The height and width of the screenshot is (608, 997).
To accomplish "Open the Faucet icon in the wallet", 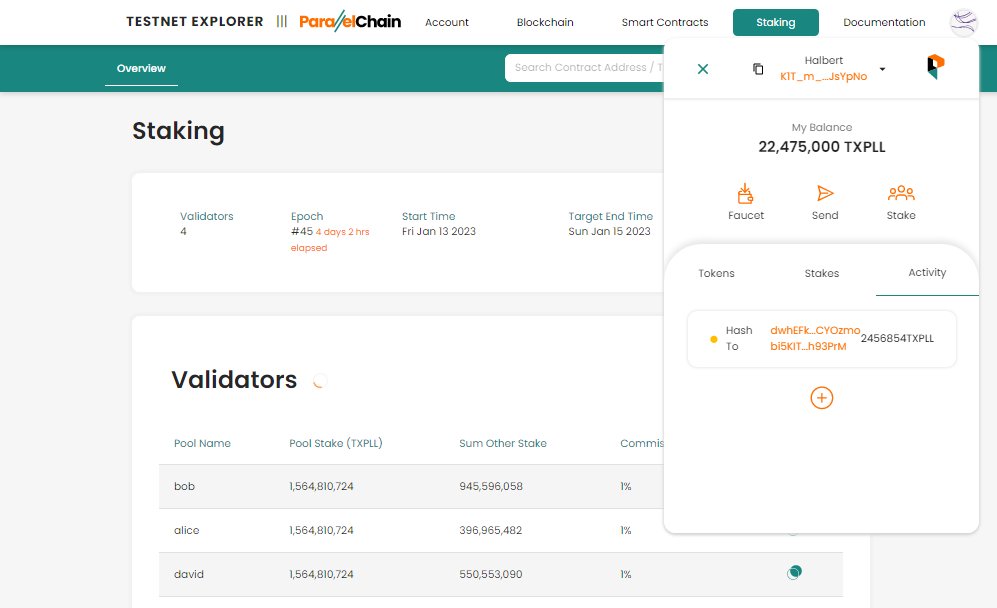I will point(745,193).
